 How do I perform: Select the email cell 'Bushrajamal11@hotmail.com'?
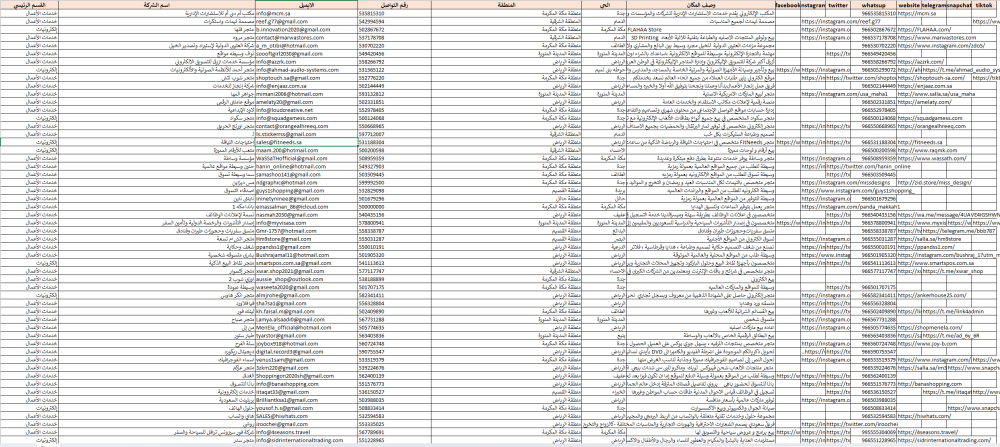[306, 255]
